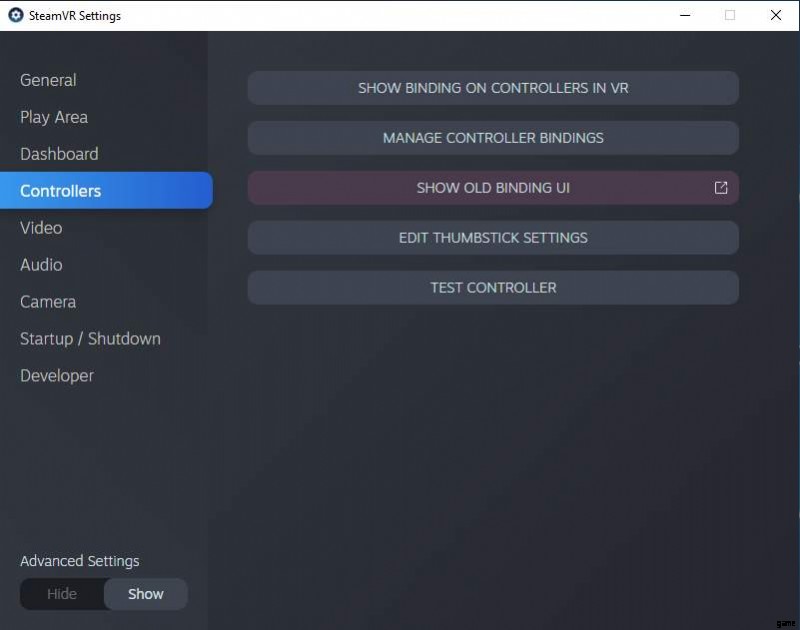
Task: Open Startup / Shutdown settings
Action: click(x=90, y=339)
